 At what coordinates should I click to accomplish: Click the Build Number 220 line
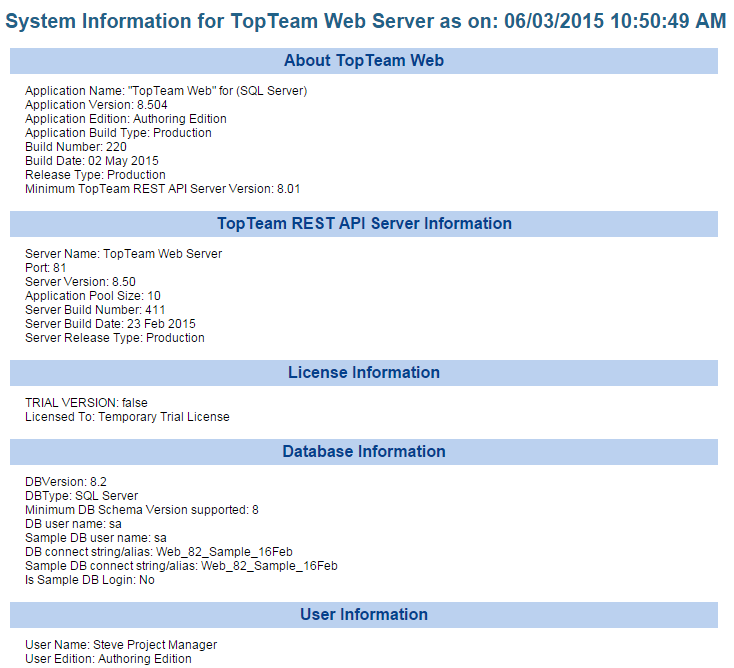click(76, 147)
